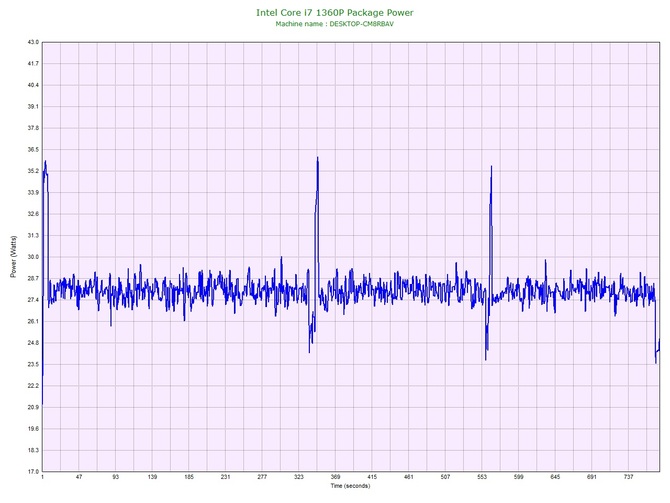Click the 41.7 y-axis label
Viewport: 670px width, 503px height.
click(33, 64)
